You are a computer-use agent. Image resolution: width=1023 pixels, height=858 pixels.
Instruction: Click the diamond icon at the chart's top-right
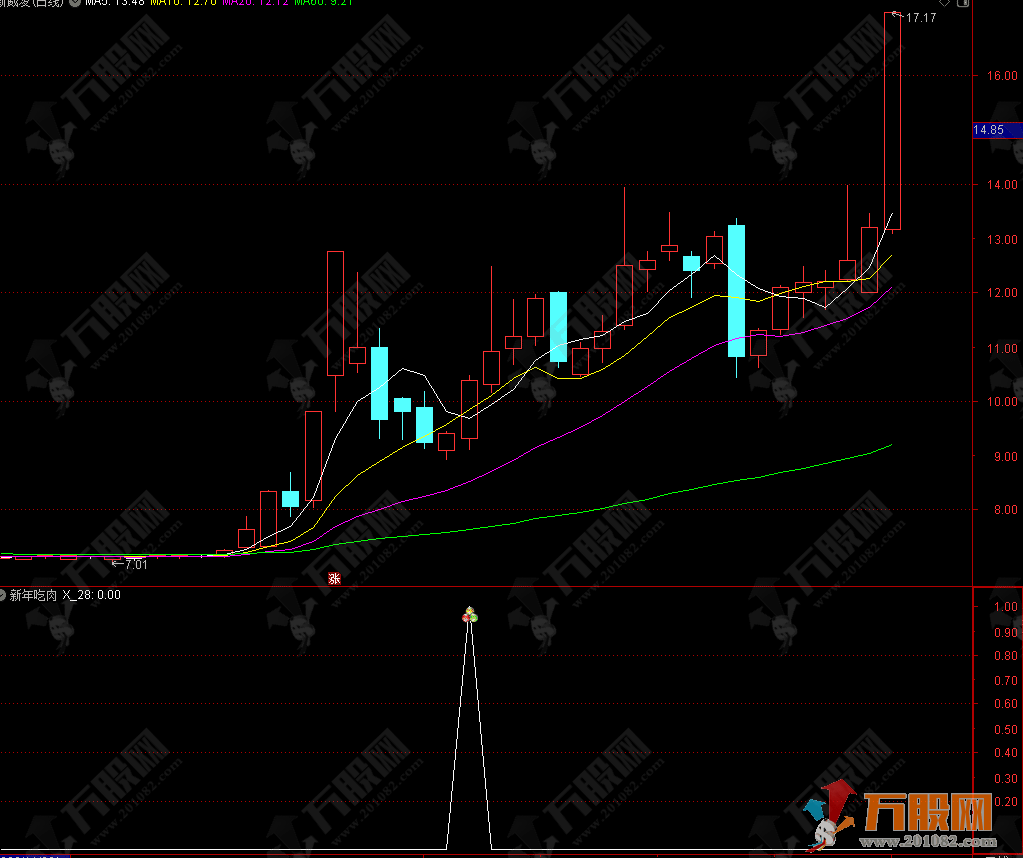click(944, 3)
